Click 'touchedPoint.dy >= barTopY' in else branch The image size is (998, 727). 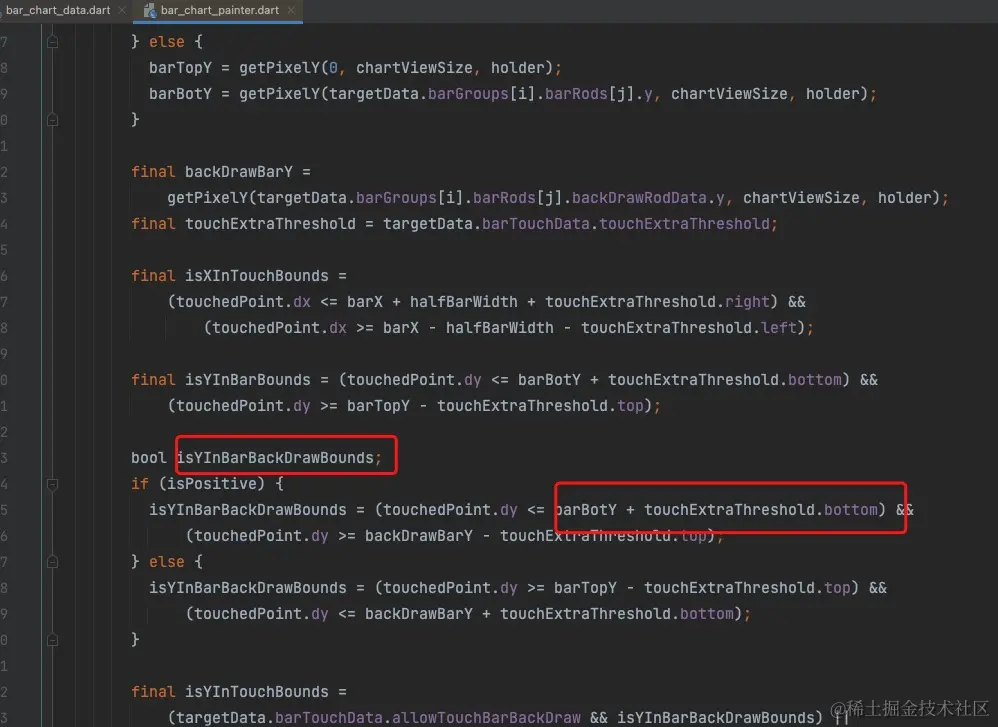(500, 588)
